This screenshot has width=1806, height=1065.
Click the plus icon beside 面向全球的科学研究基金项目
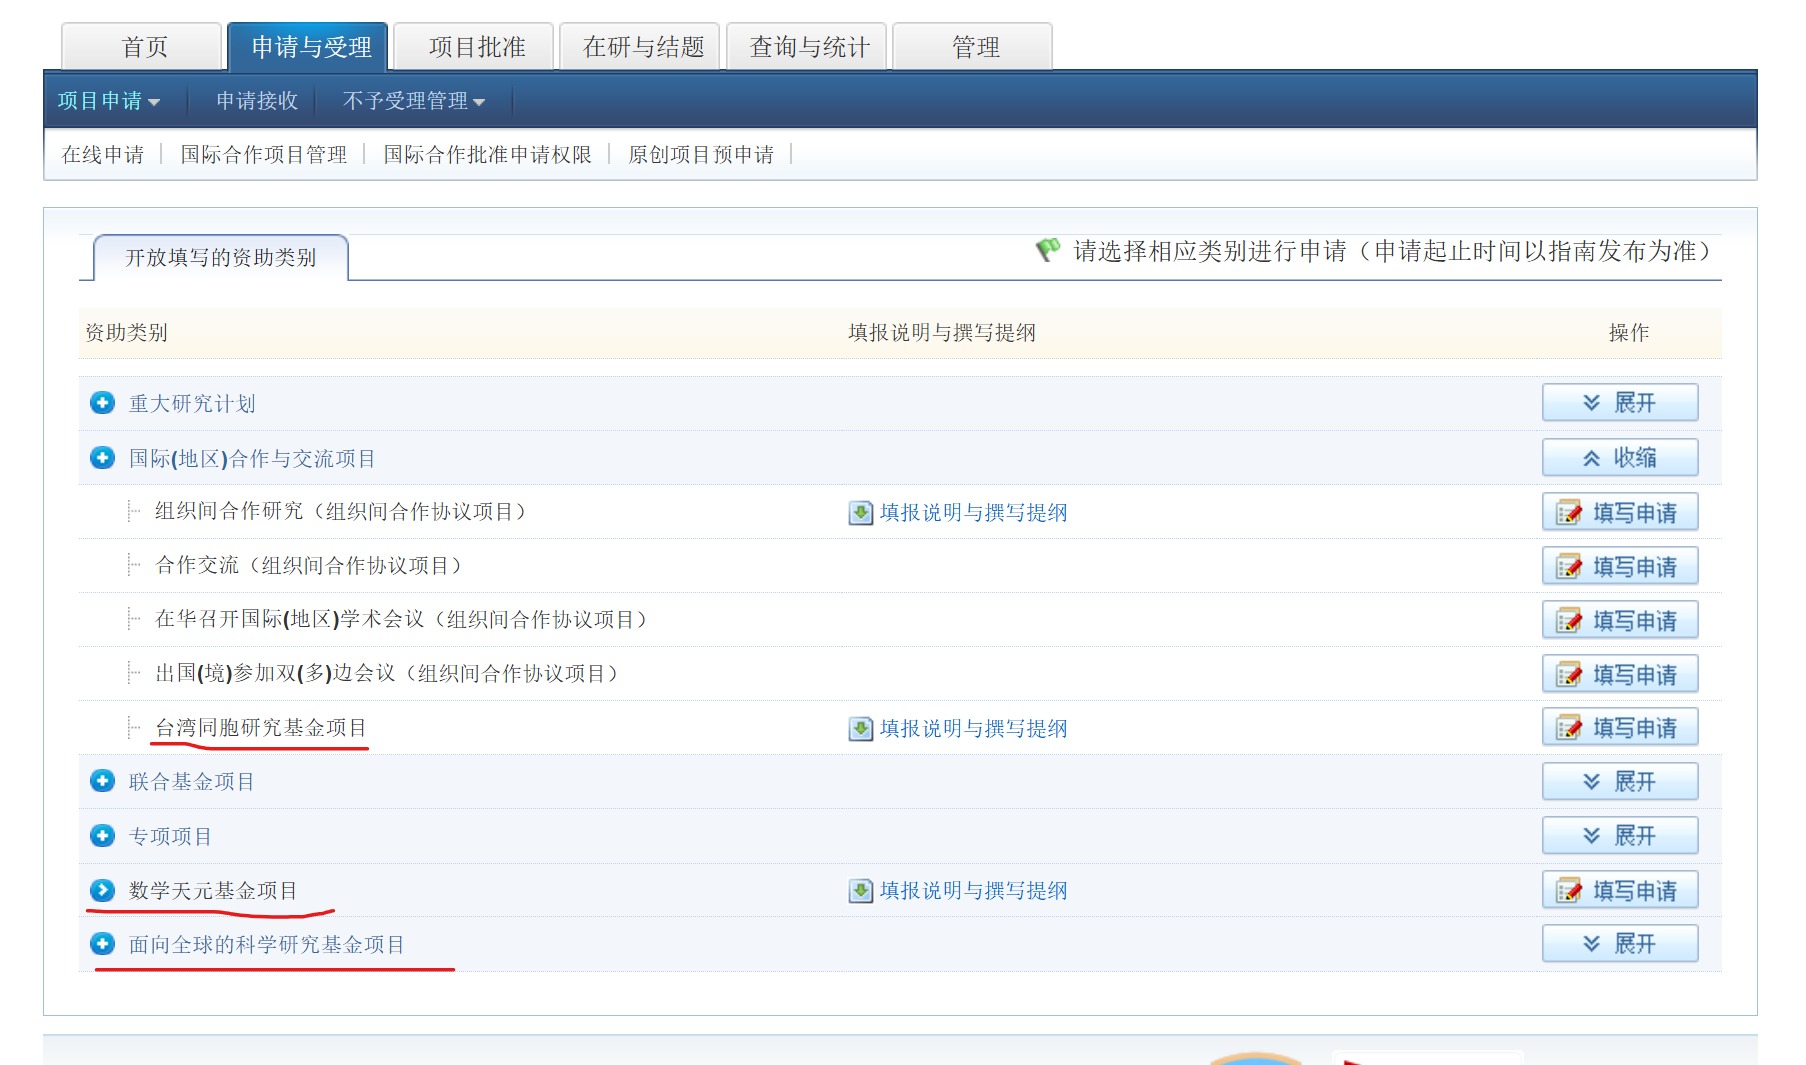coord(102,944)
